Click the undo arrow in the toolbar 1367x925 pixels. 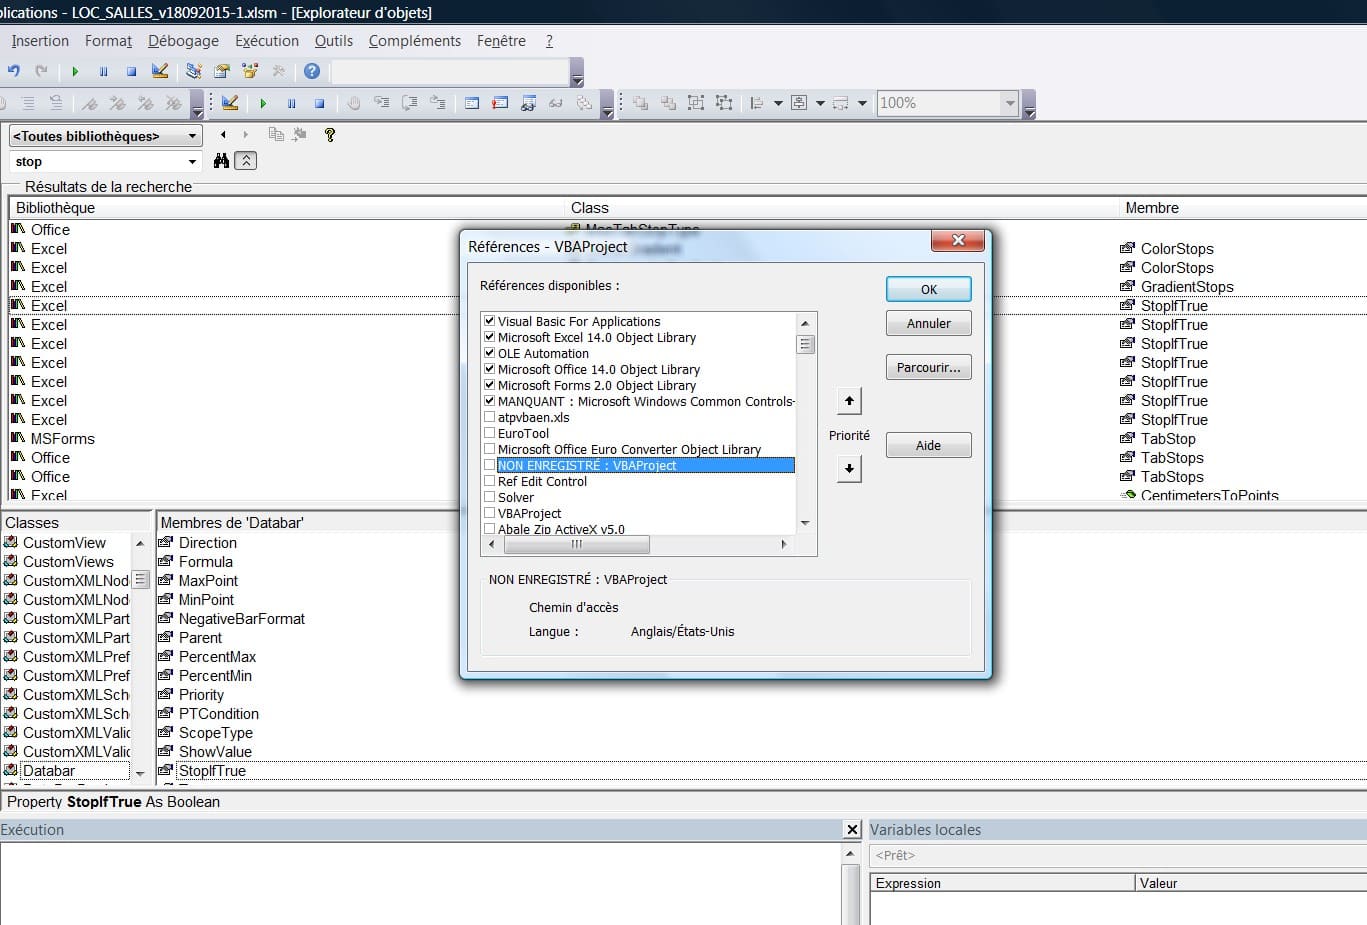click(x=14, y=71)
